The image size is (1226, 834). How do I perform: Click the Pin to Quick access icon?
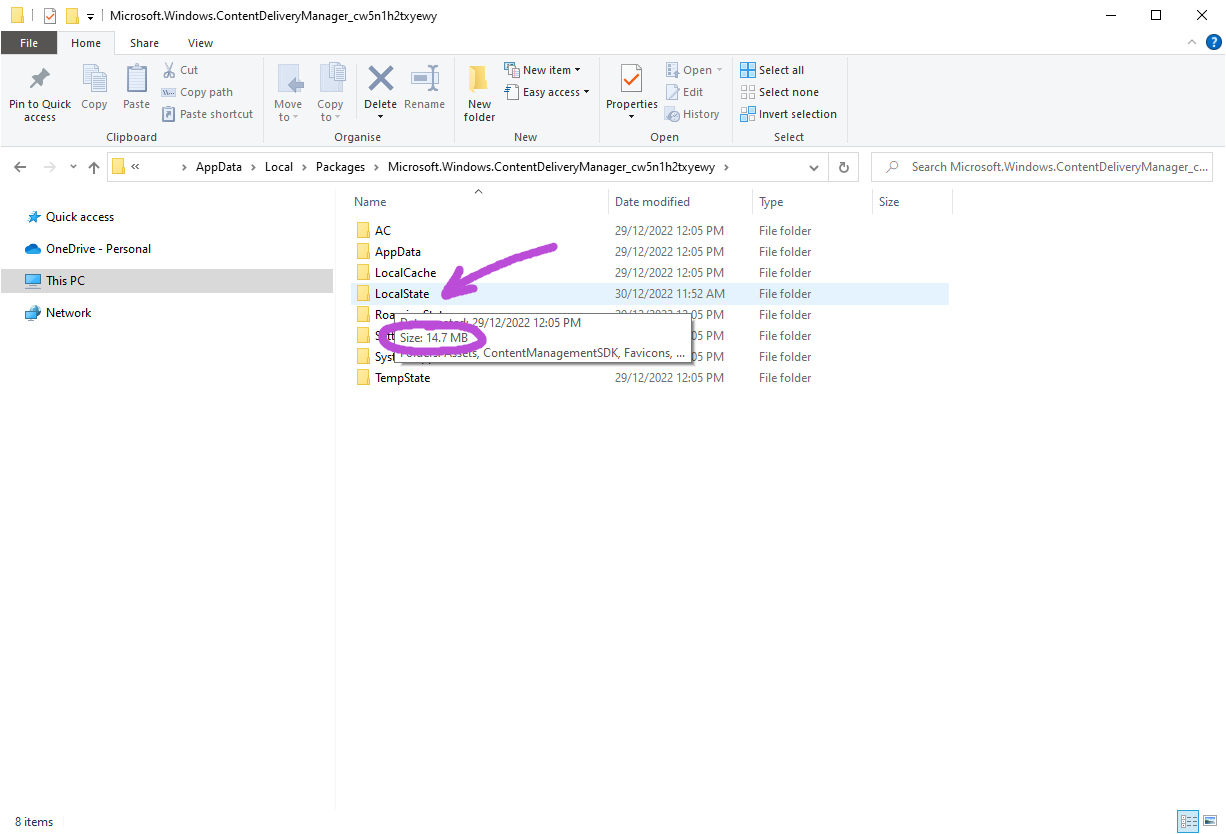[40, 80]
